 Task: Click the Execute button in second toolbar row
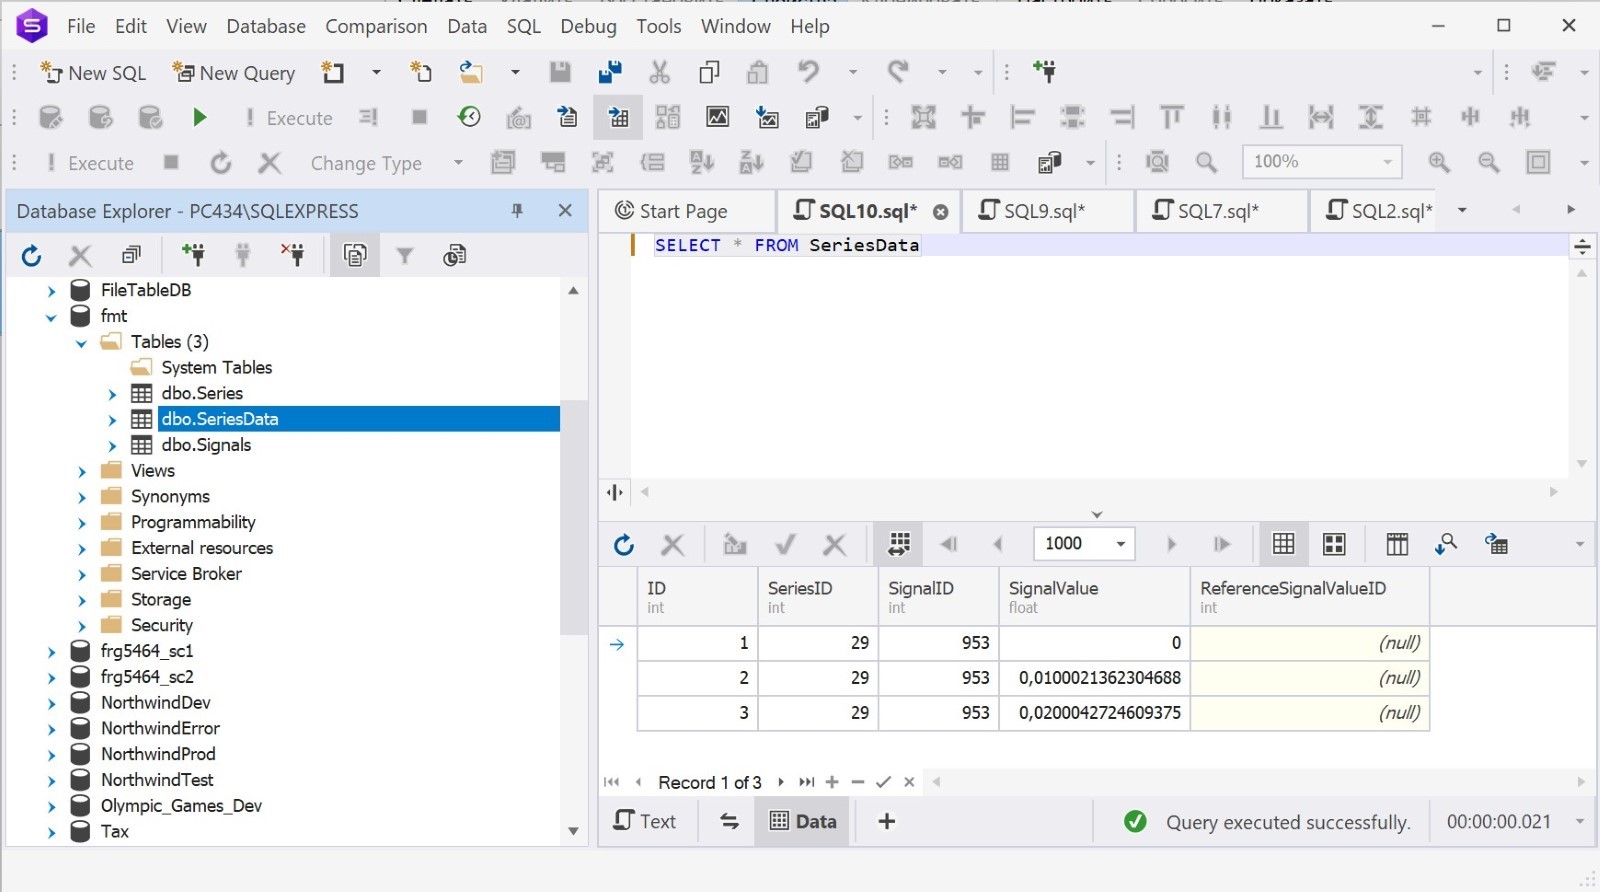tap(289, 117)
